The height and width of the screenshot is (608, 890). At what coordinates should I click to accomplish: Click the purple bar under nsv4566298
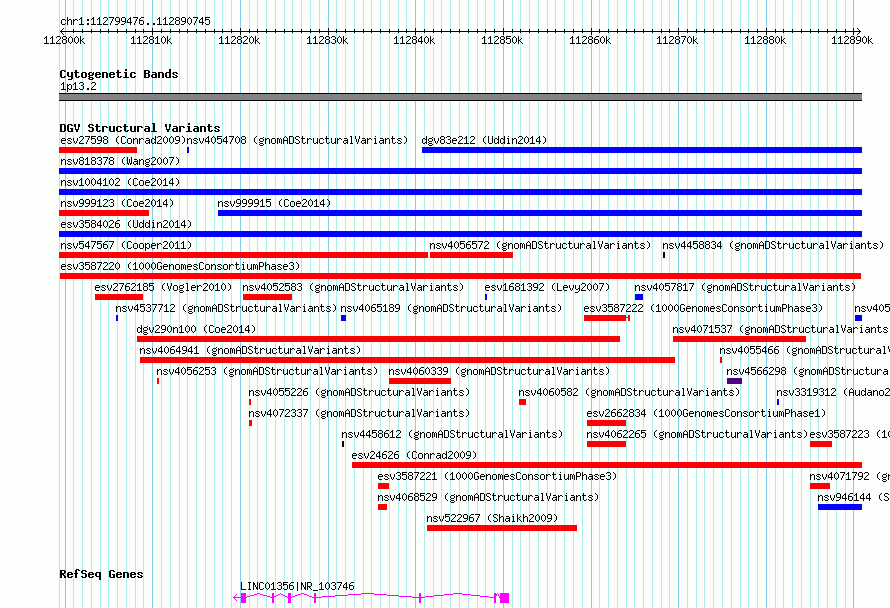tap(734, 381)
